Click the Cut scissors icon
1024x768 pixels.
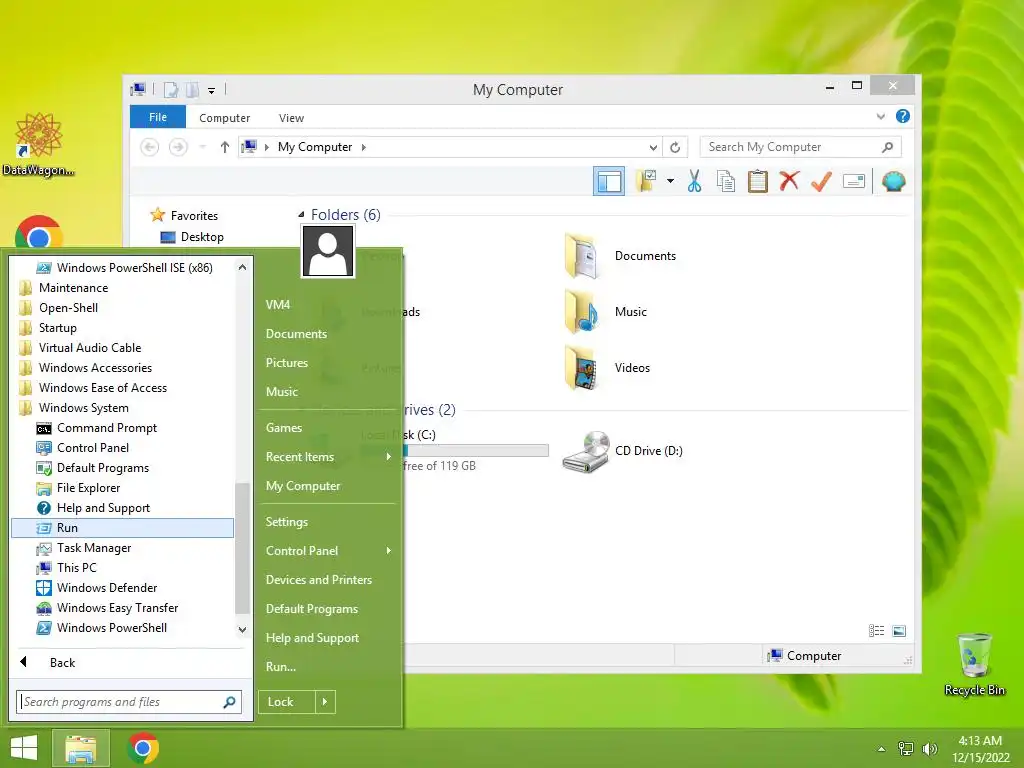pos(694,181)
